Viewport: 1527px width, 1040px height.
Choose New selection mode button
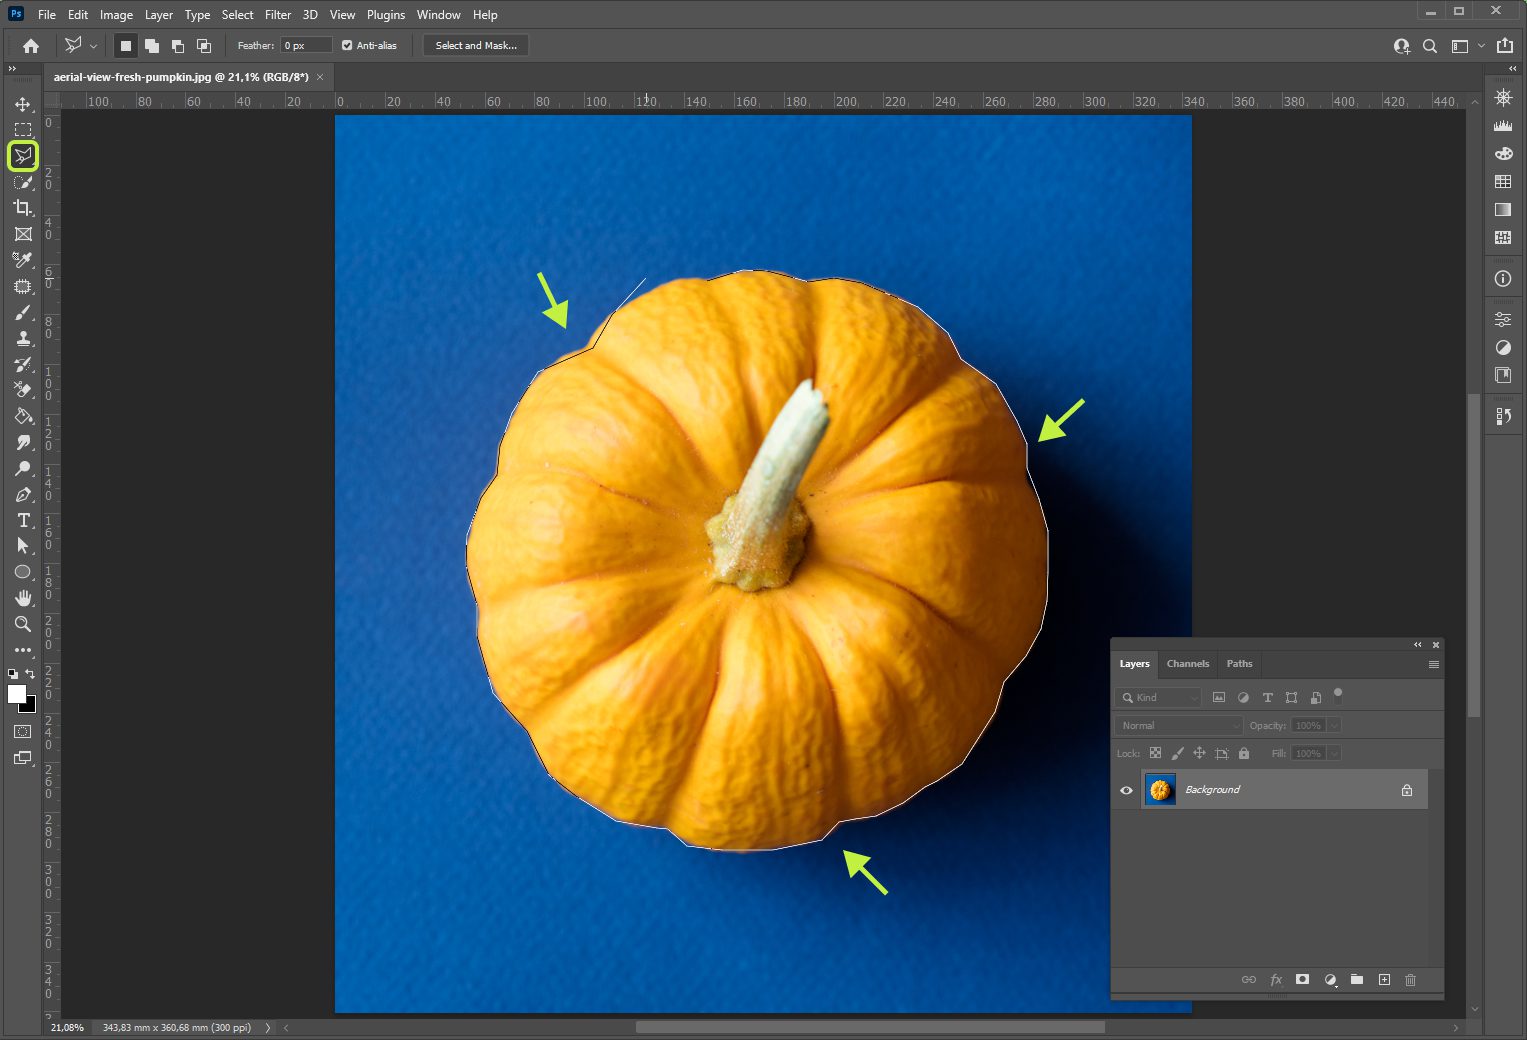(x=125, y=46)
